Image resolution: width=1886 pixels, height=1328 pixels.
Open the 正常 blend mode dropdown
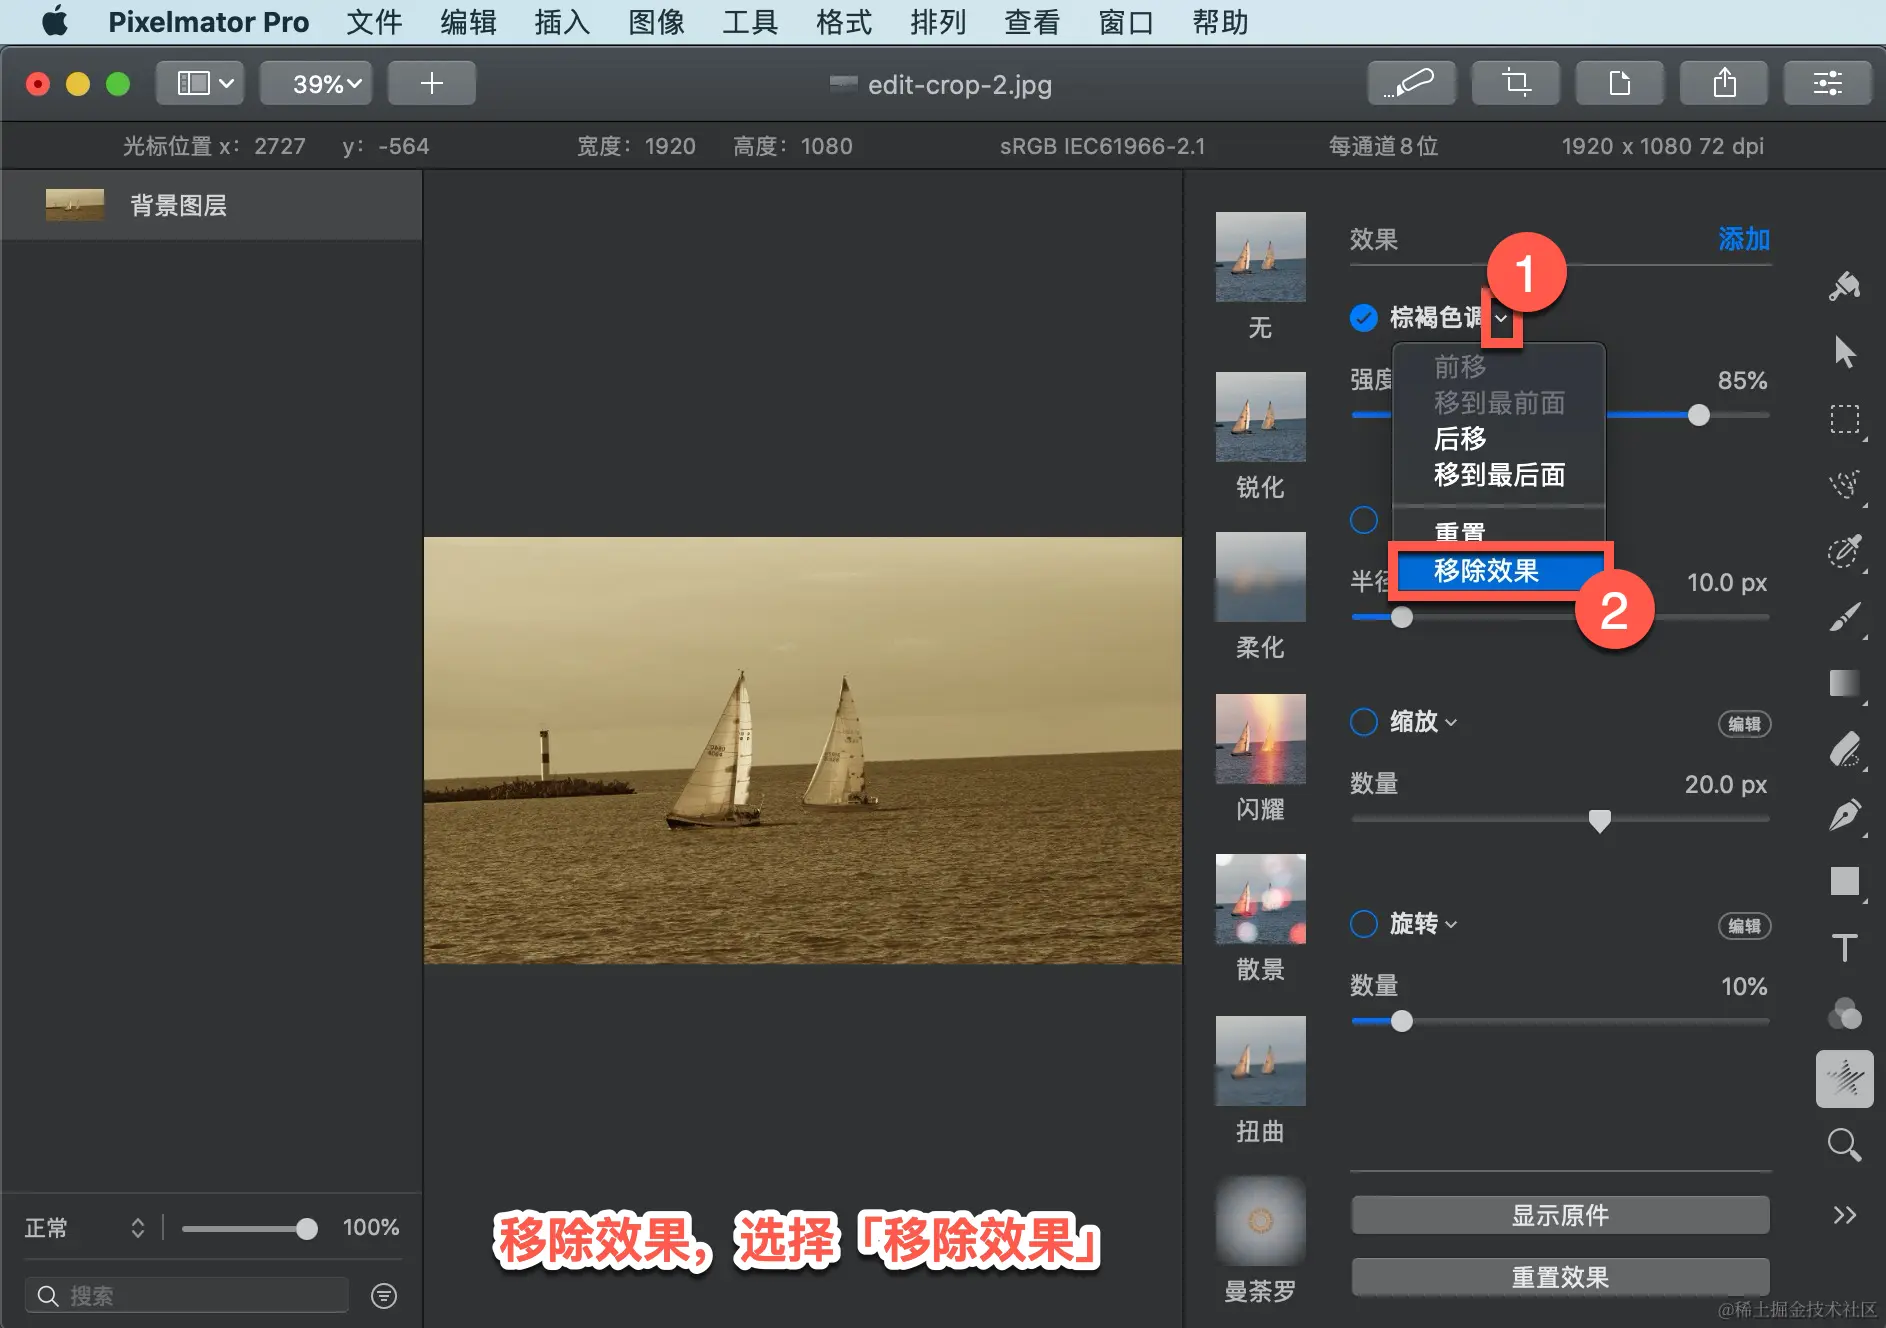pyautogui.click(x=85, y=1227)
